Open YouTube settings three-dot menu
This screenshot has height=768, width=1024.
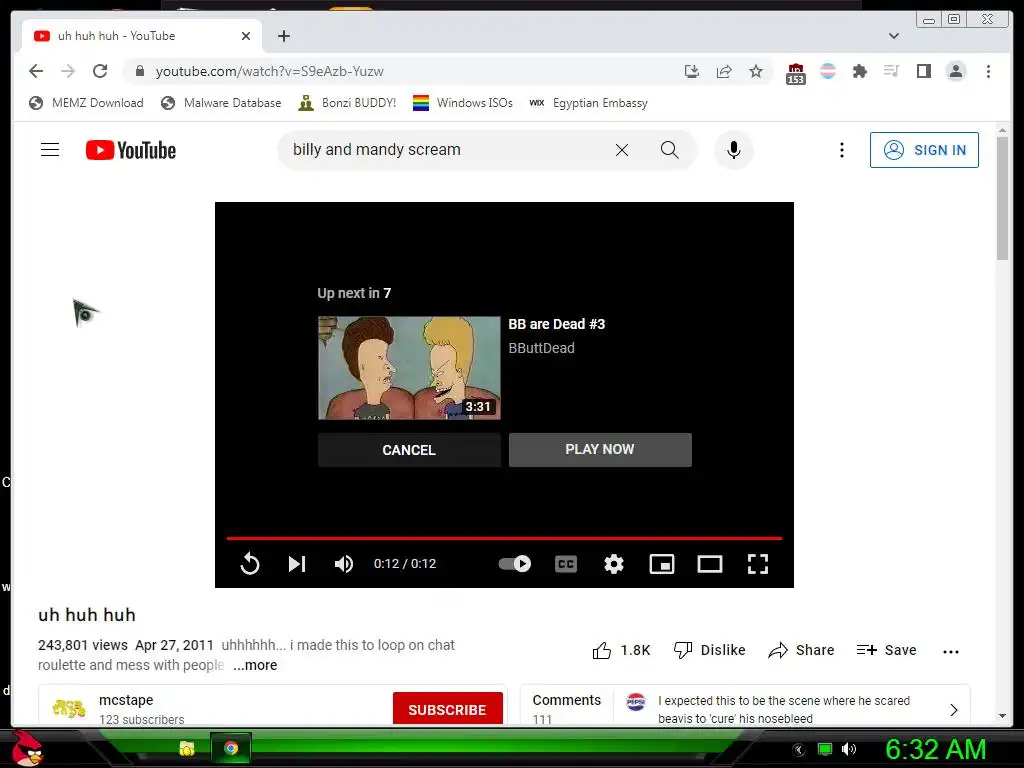[842, 150]
